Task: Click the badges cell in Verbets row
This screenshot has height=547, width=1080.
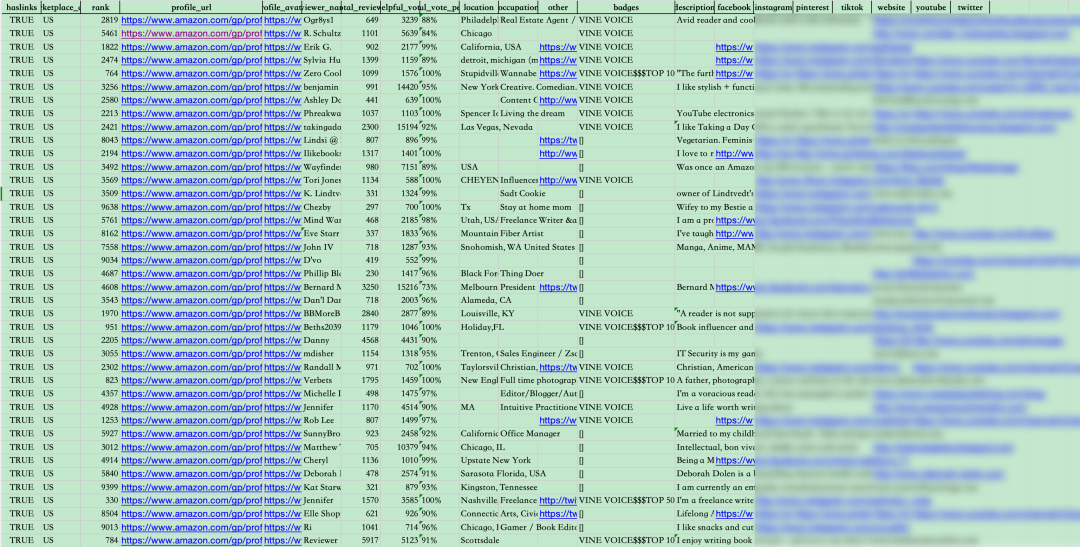Action: (626, 380)
